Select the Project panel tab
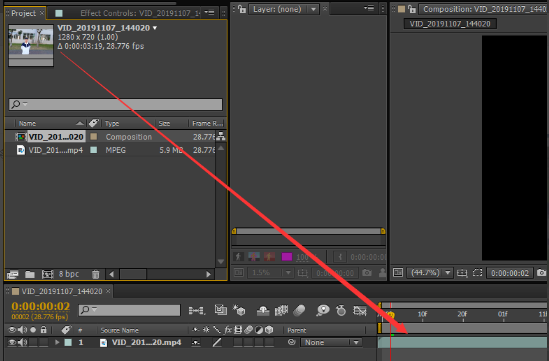The width and height of the screenshot is (549, 361). click(23, 13)
